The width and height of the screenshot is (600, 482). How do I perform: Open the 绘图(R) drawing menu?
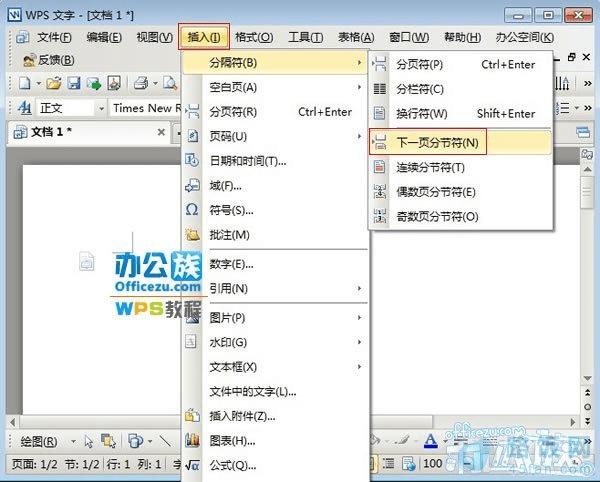[39, 441]
